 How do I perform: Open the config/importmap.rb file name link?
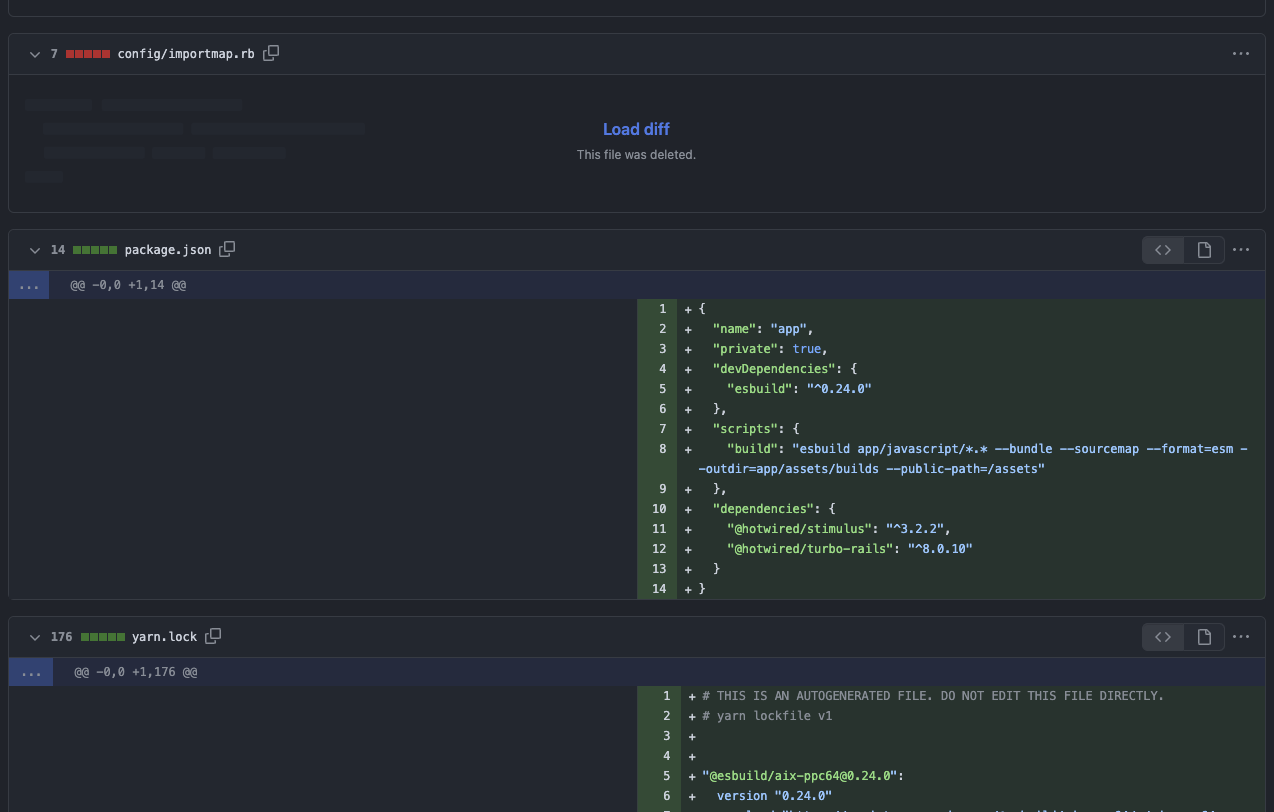pos(185,54)
